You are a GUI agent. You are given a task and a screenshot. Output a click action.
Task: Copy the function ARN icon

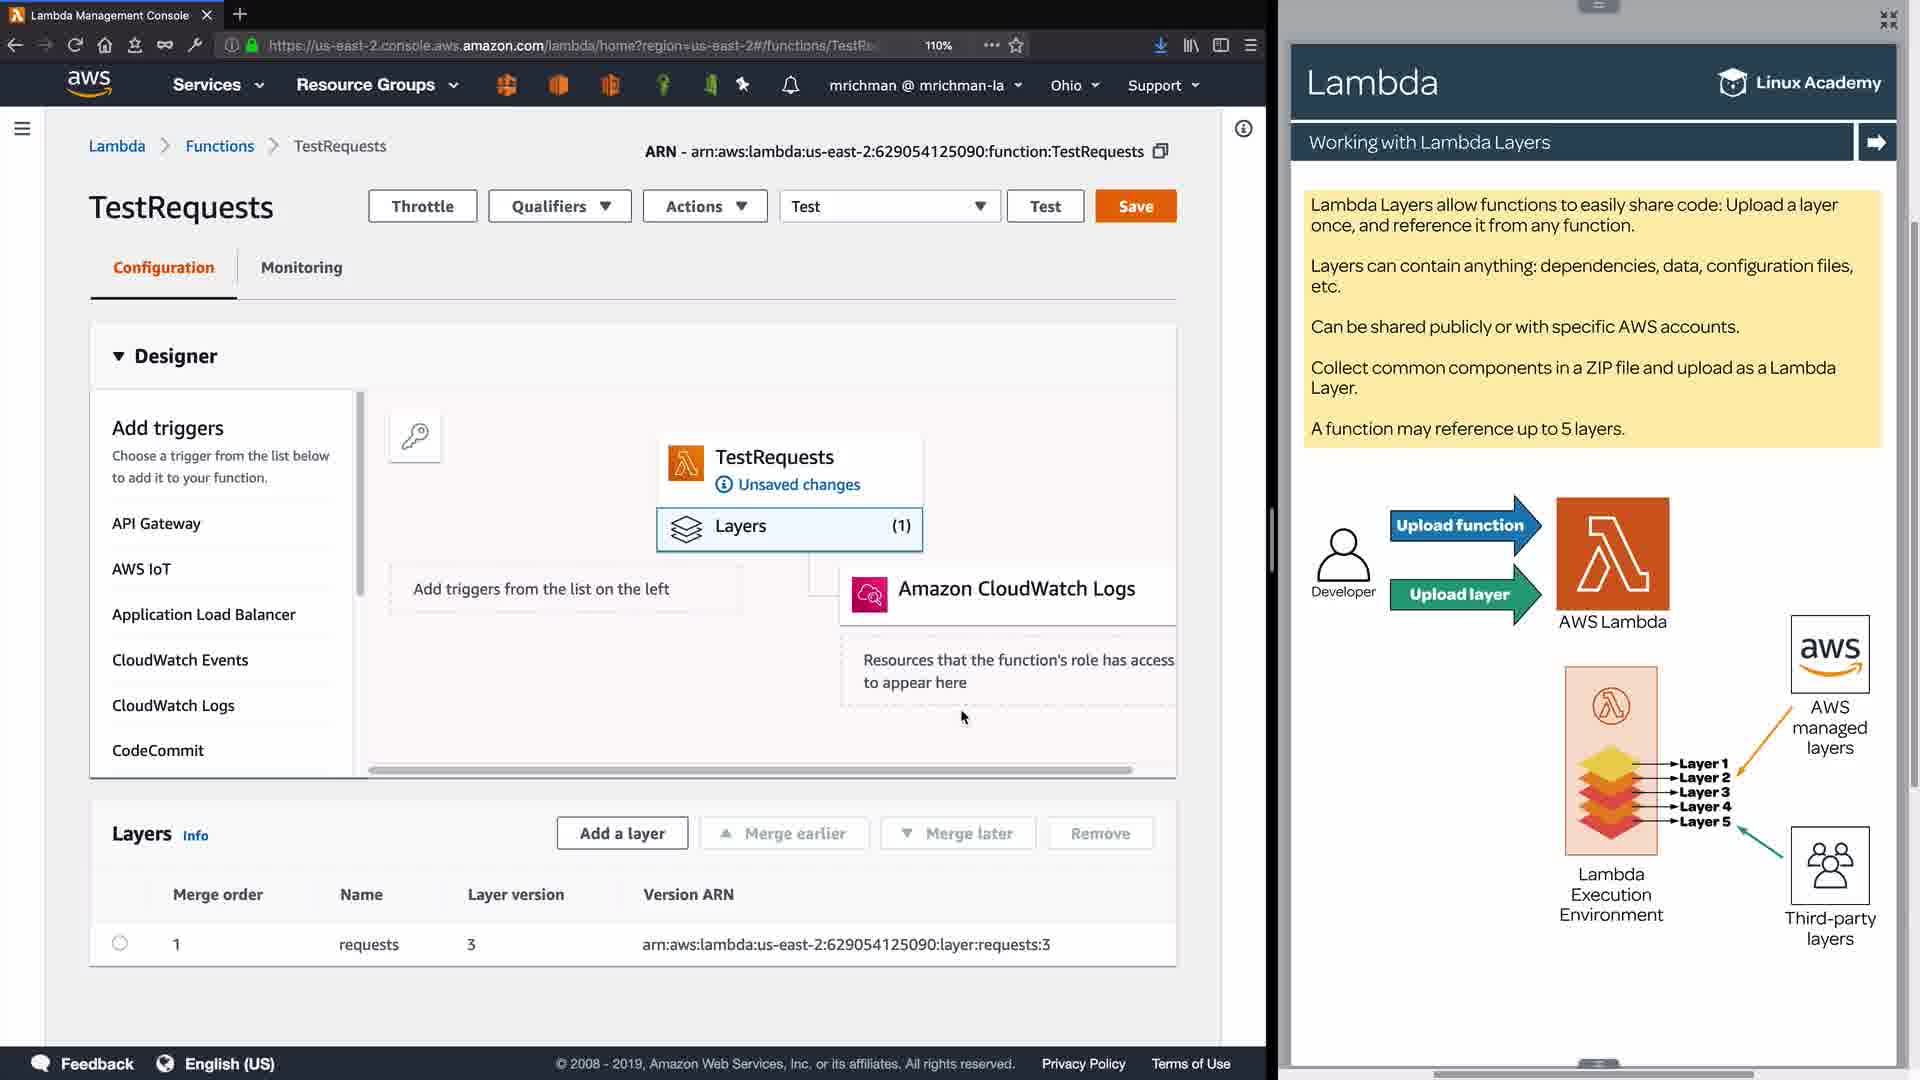pos(1160,151)
